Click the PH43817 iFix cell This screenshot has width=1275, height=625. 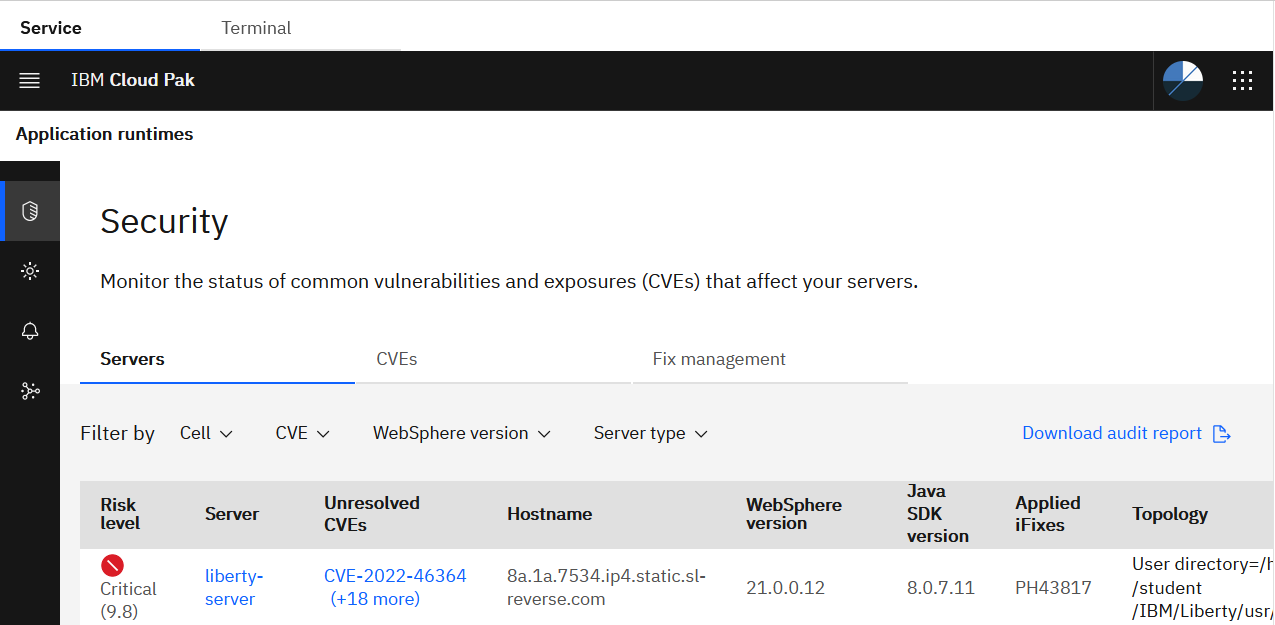[1053, 588]
